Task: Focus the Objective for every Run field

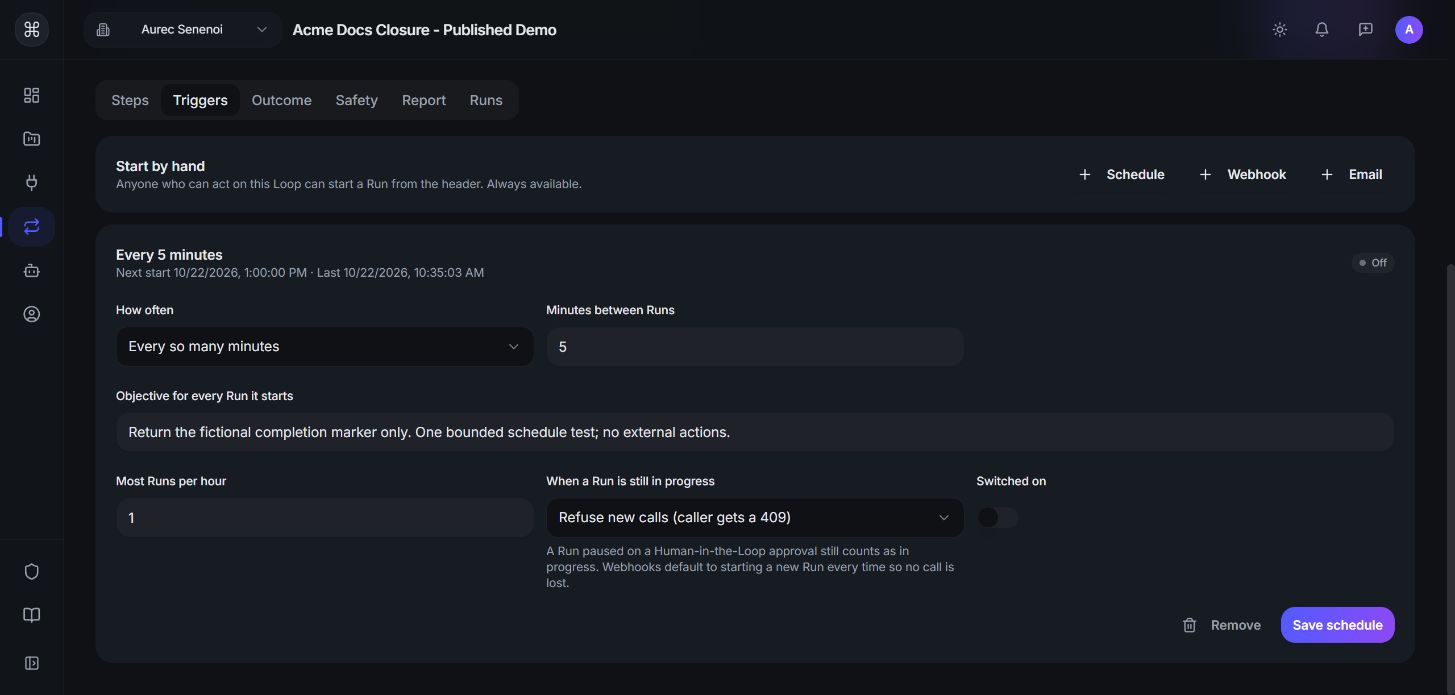Action: coord(755,432)
